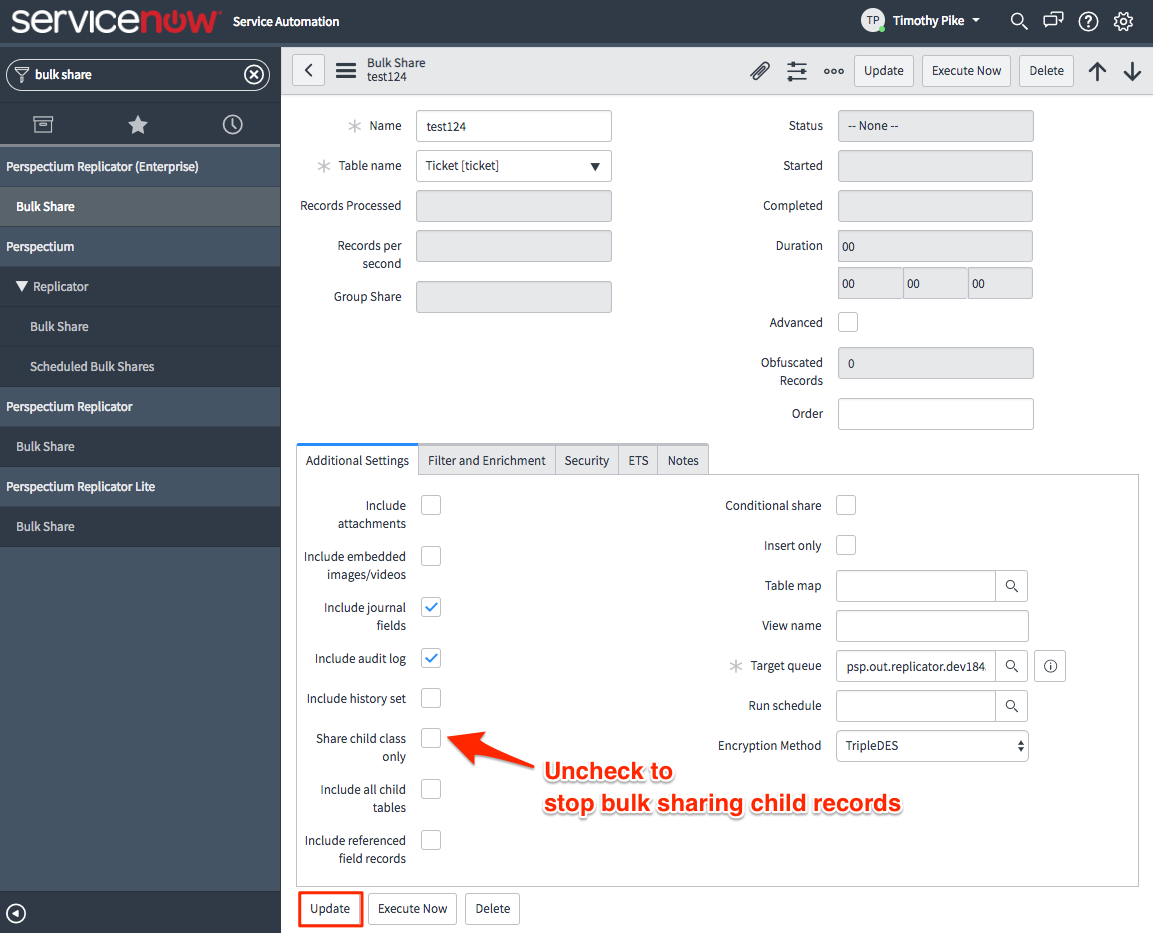Click the bottom Execute Now button

(413, 909)
